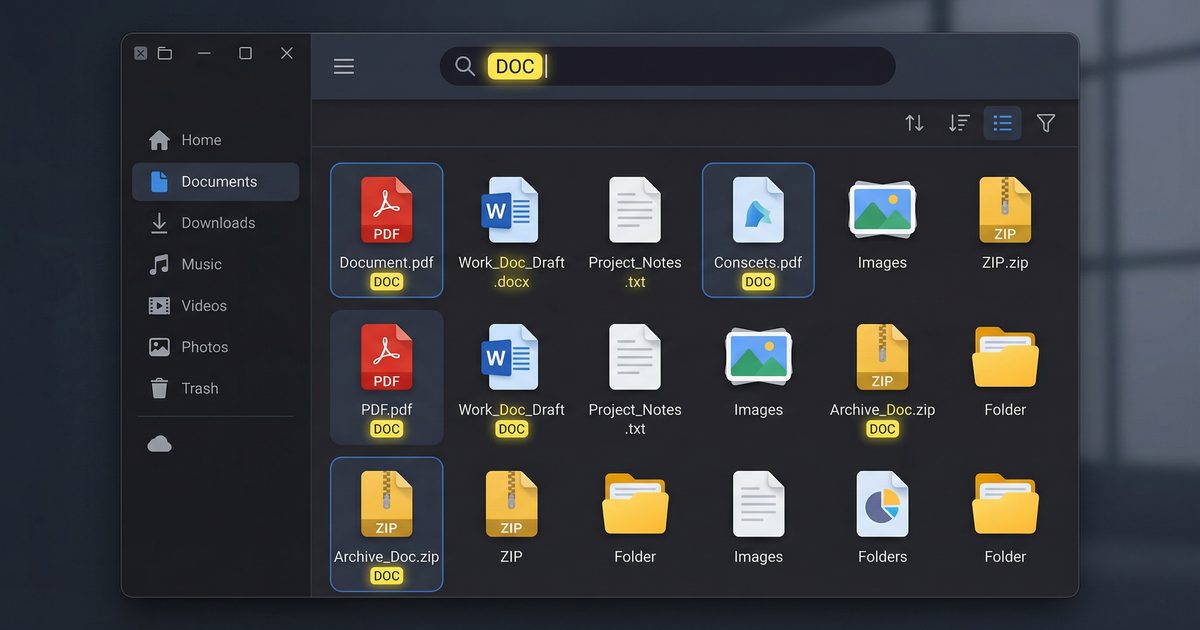Click the cloud icon below the sidebar divider
This screenshot has width=1200, height=630.
[x=159, y=444]
